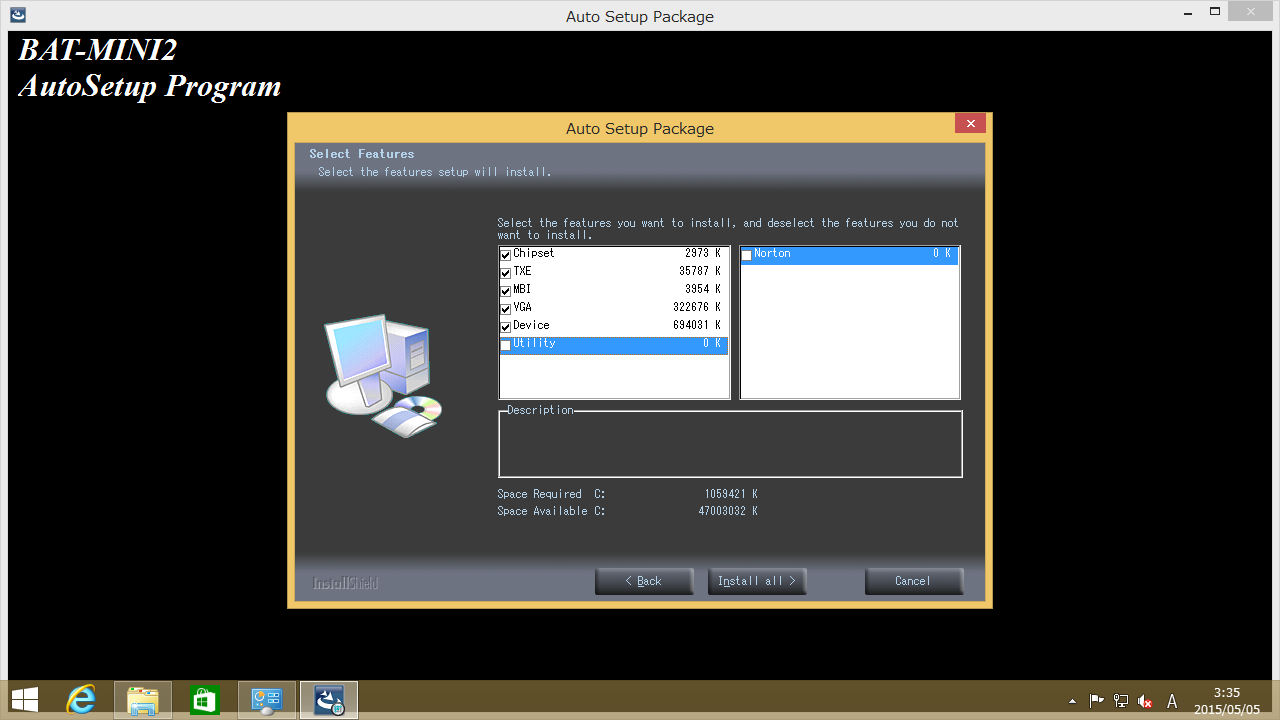Show hidden icons tray arrow
1280x720 pixels.
pyautogui.click(x=1073, y=701)
